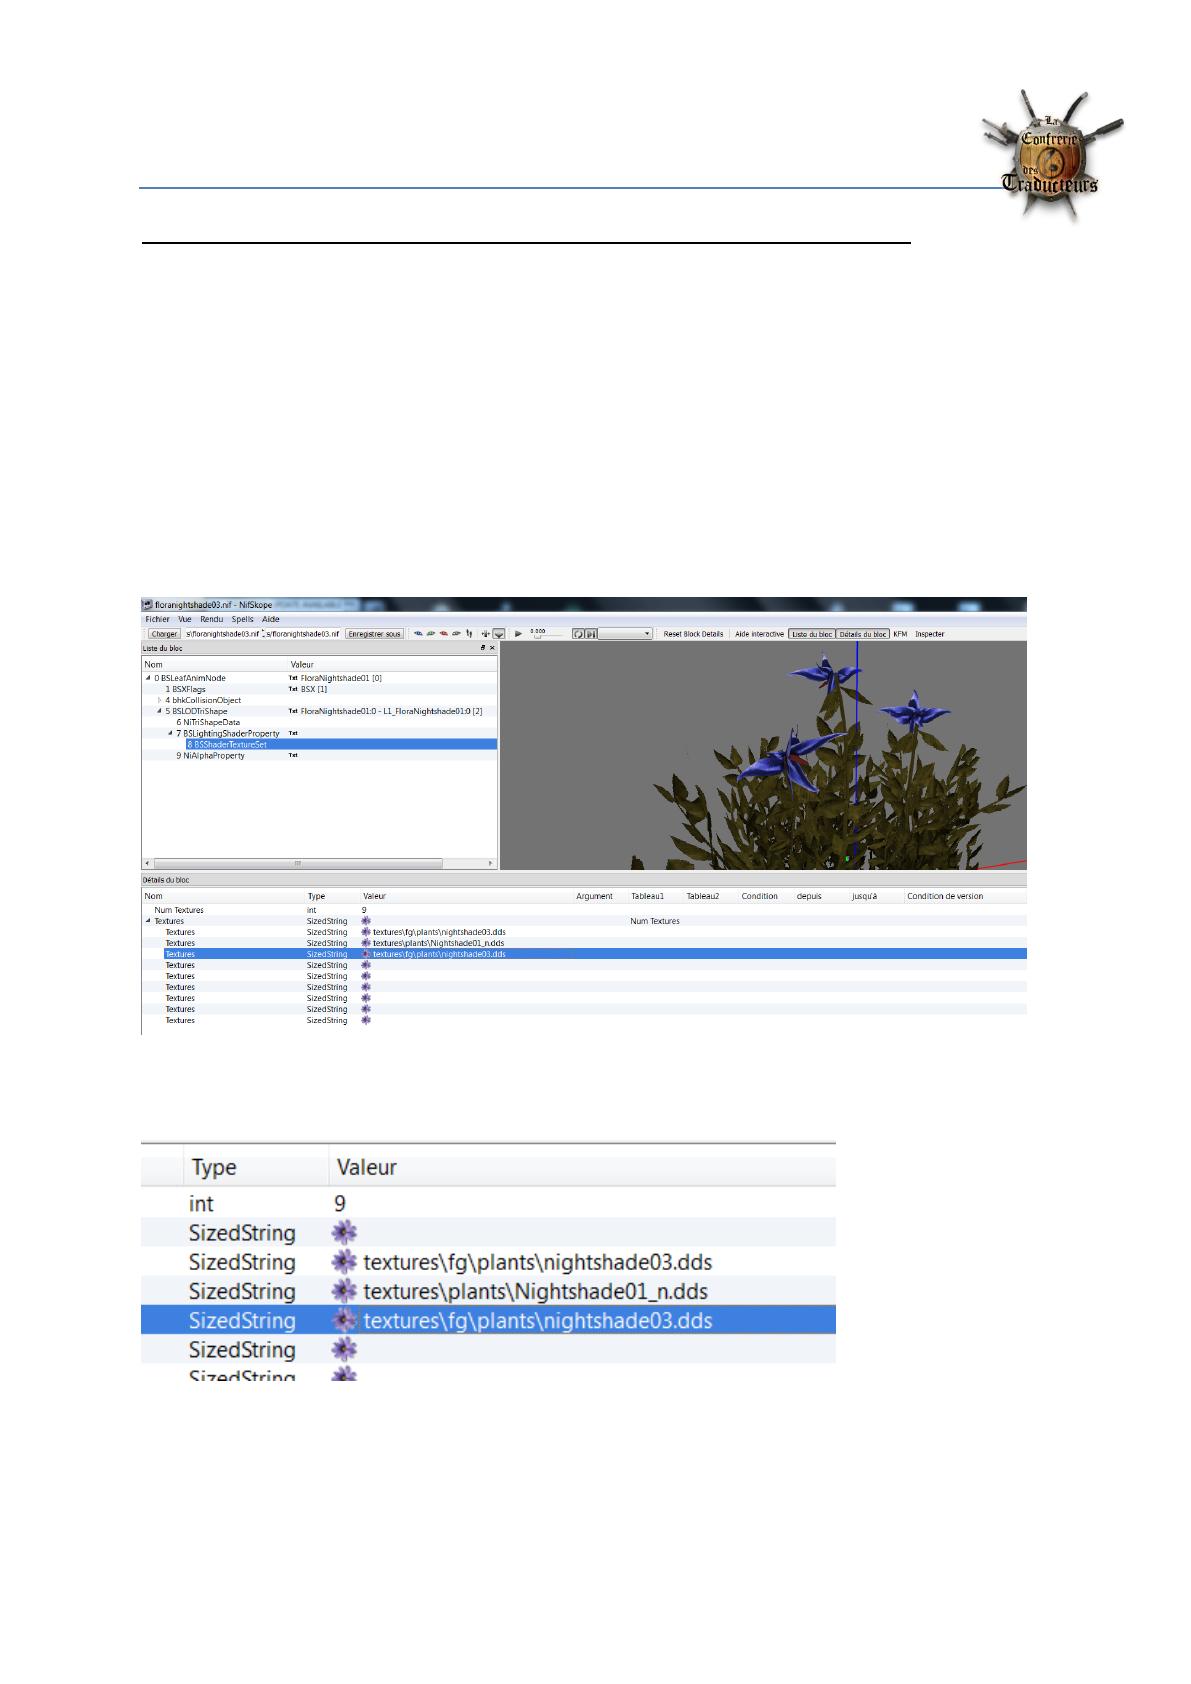Collapse the 5 BSLODTriShape node

(160, 711)
